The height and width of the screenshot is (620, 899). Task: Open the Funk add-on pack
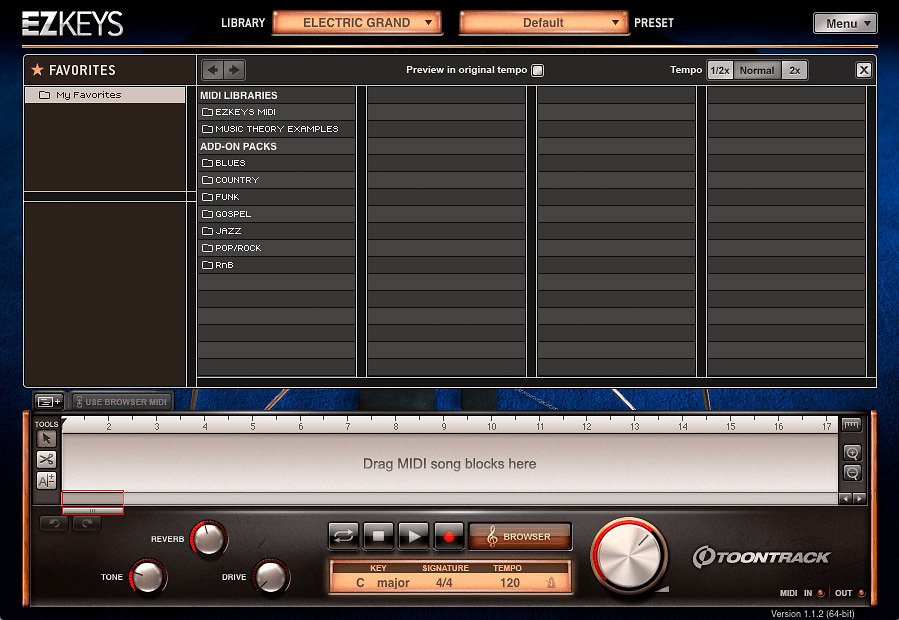point(276,197)
